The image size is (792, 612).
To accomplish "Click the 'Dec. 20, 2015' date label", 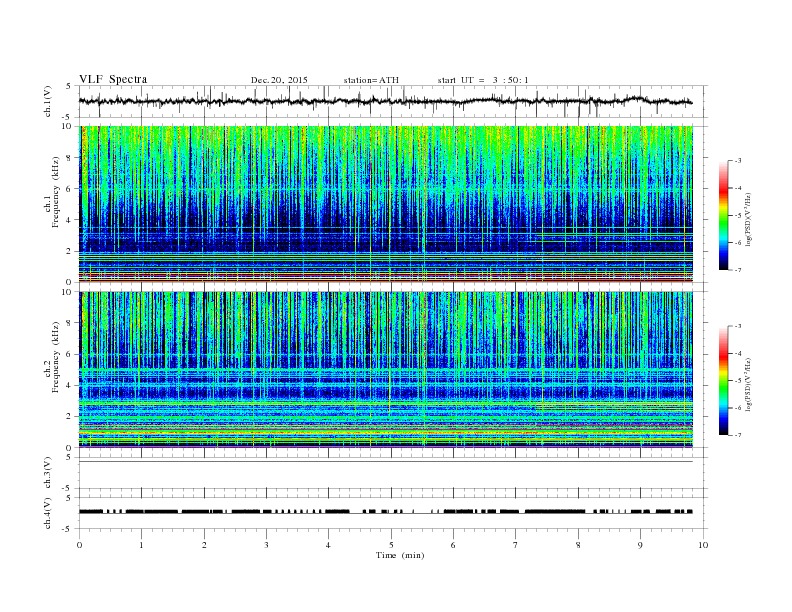I will (279, 80).
